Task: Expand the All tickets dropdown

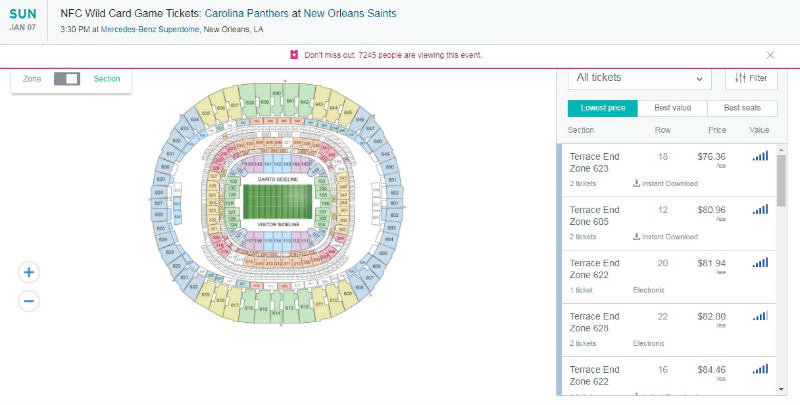Action: [640, 78]
